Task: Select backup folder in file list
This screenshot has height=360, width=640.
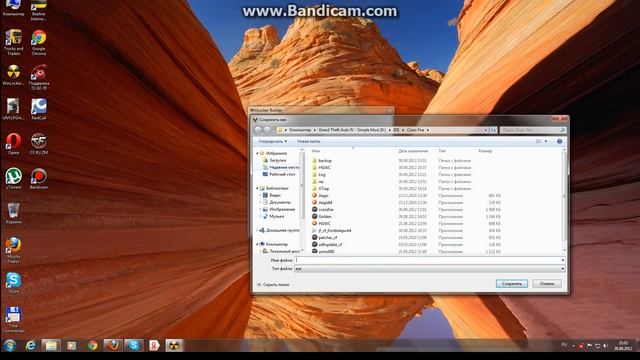Action: [325, 160]
